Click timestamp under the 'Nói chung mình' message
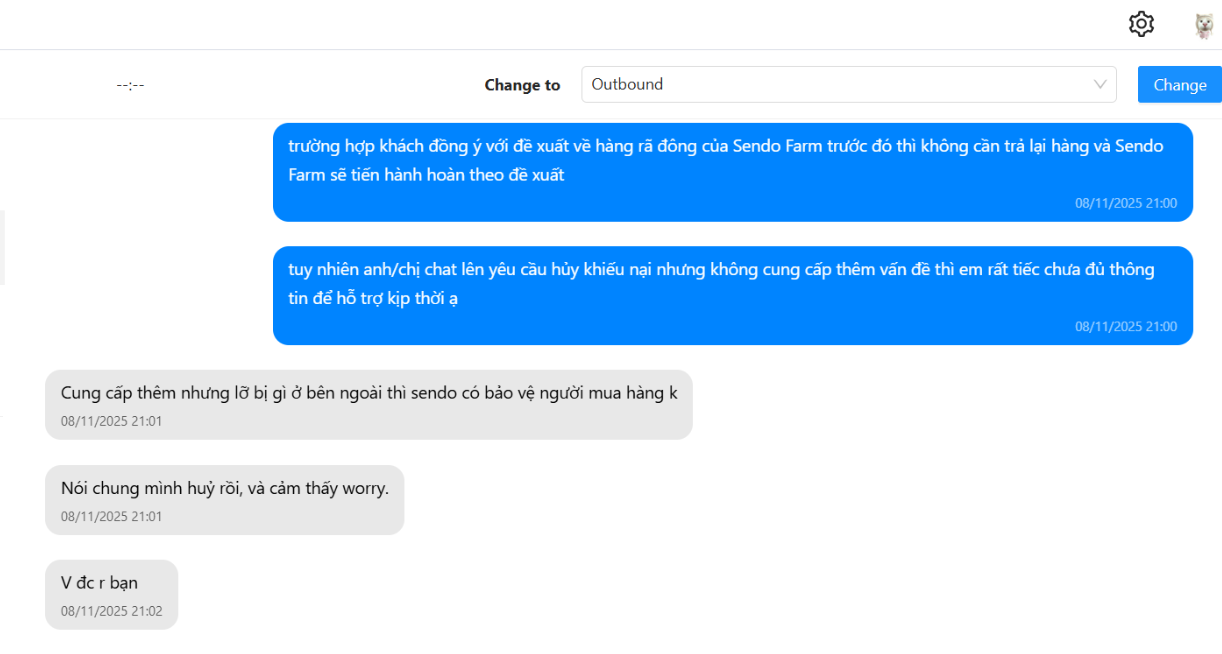The width and height of the screenshot is (1222, 654). tap(111, 517)
